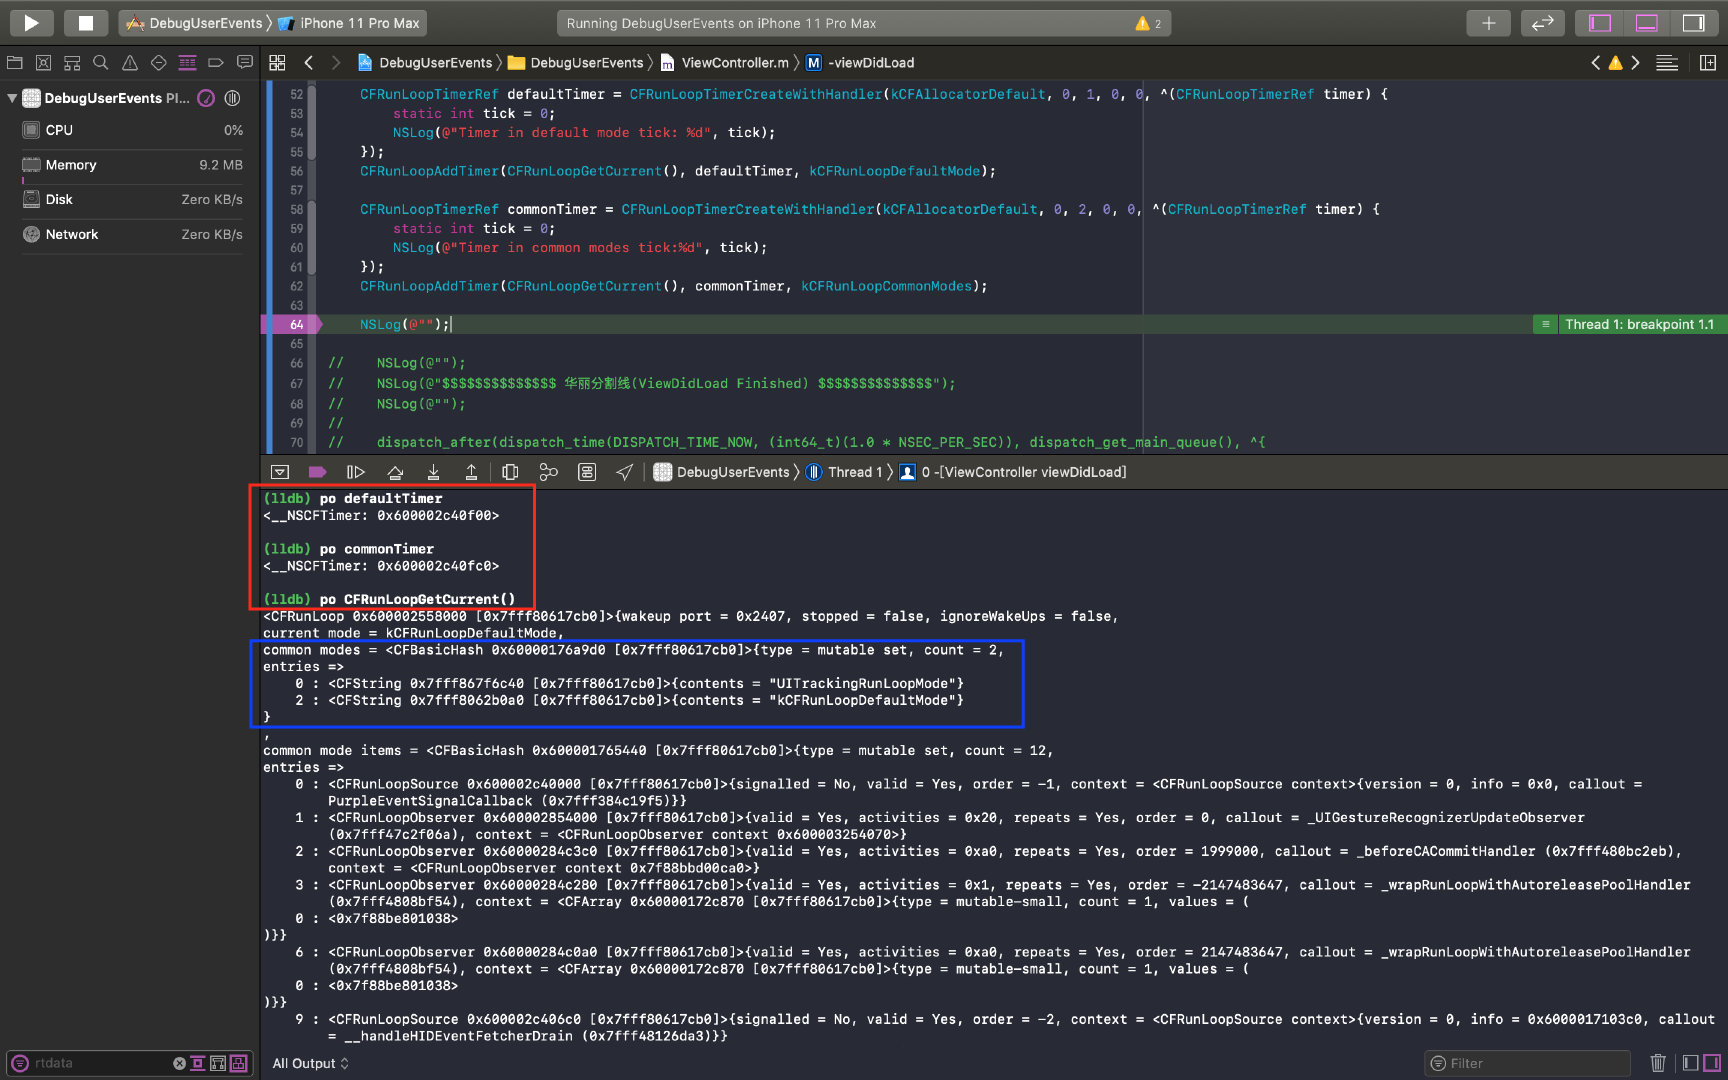Select the Network gauge row
Screen dimensions: 1728x1080
[x=131, y=234]
